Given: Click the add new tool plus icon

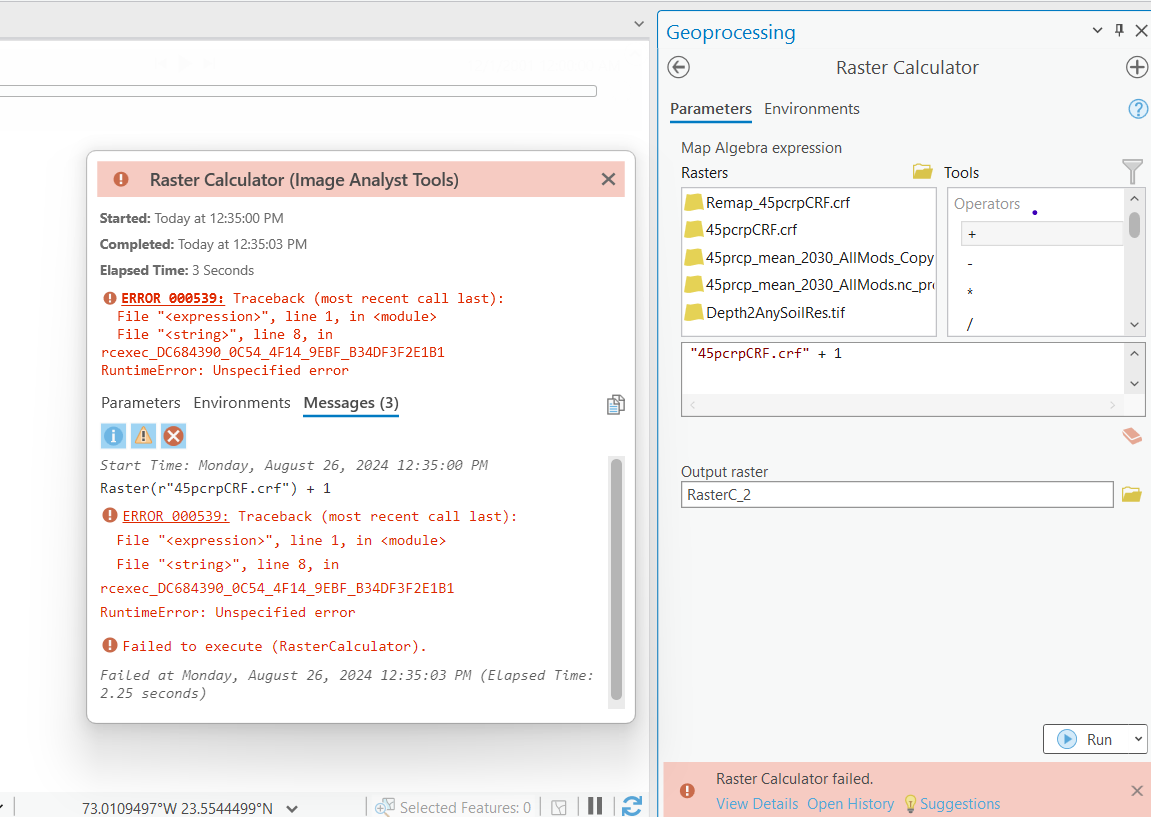Looking at the screenshot, I should pos(1137,67).
